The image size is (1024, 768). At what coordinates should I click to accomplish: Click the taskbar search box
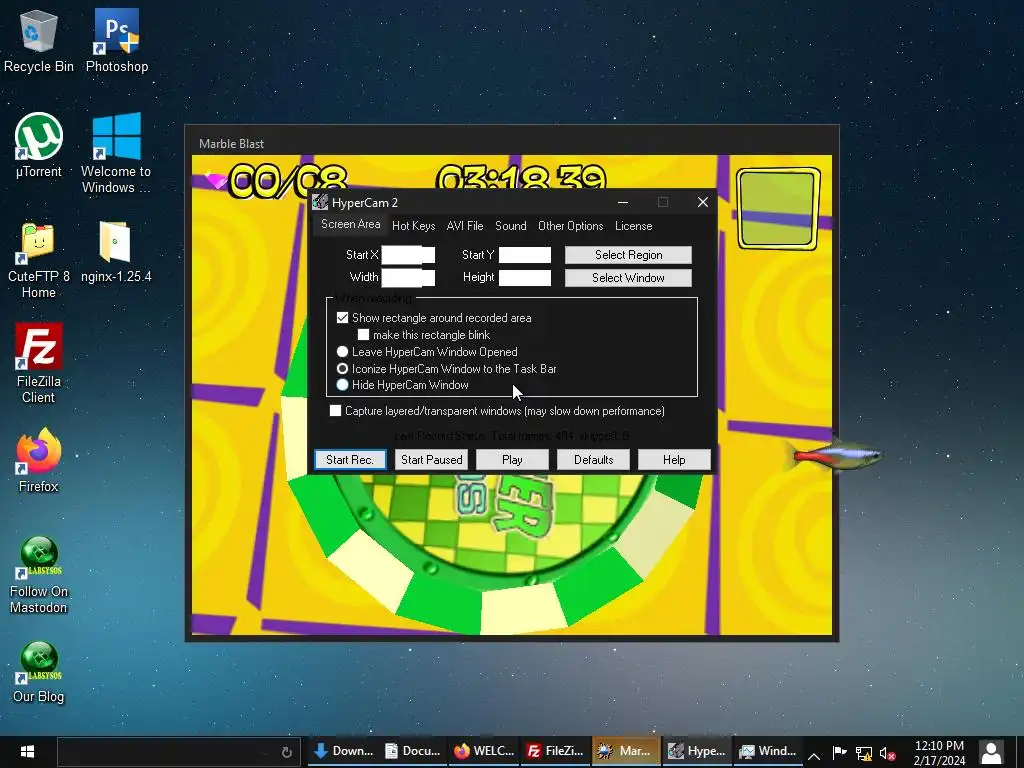pyautogui.click(x=179, y=752)
